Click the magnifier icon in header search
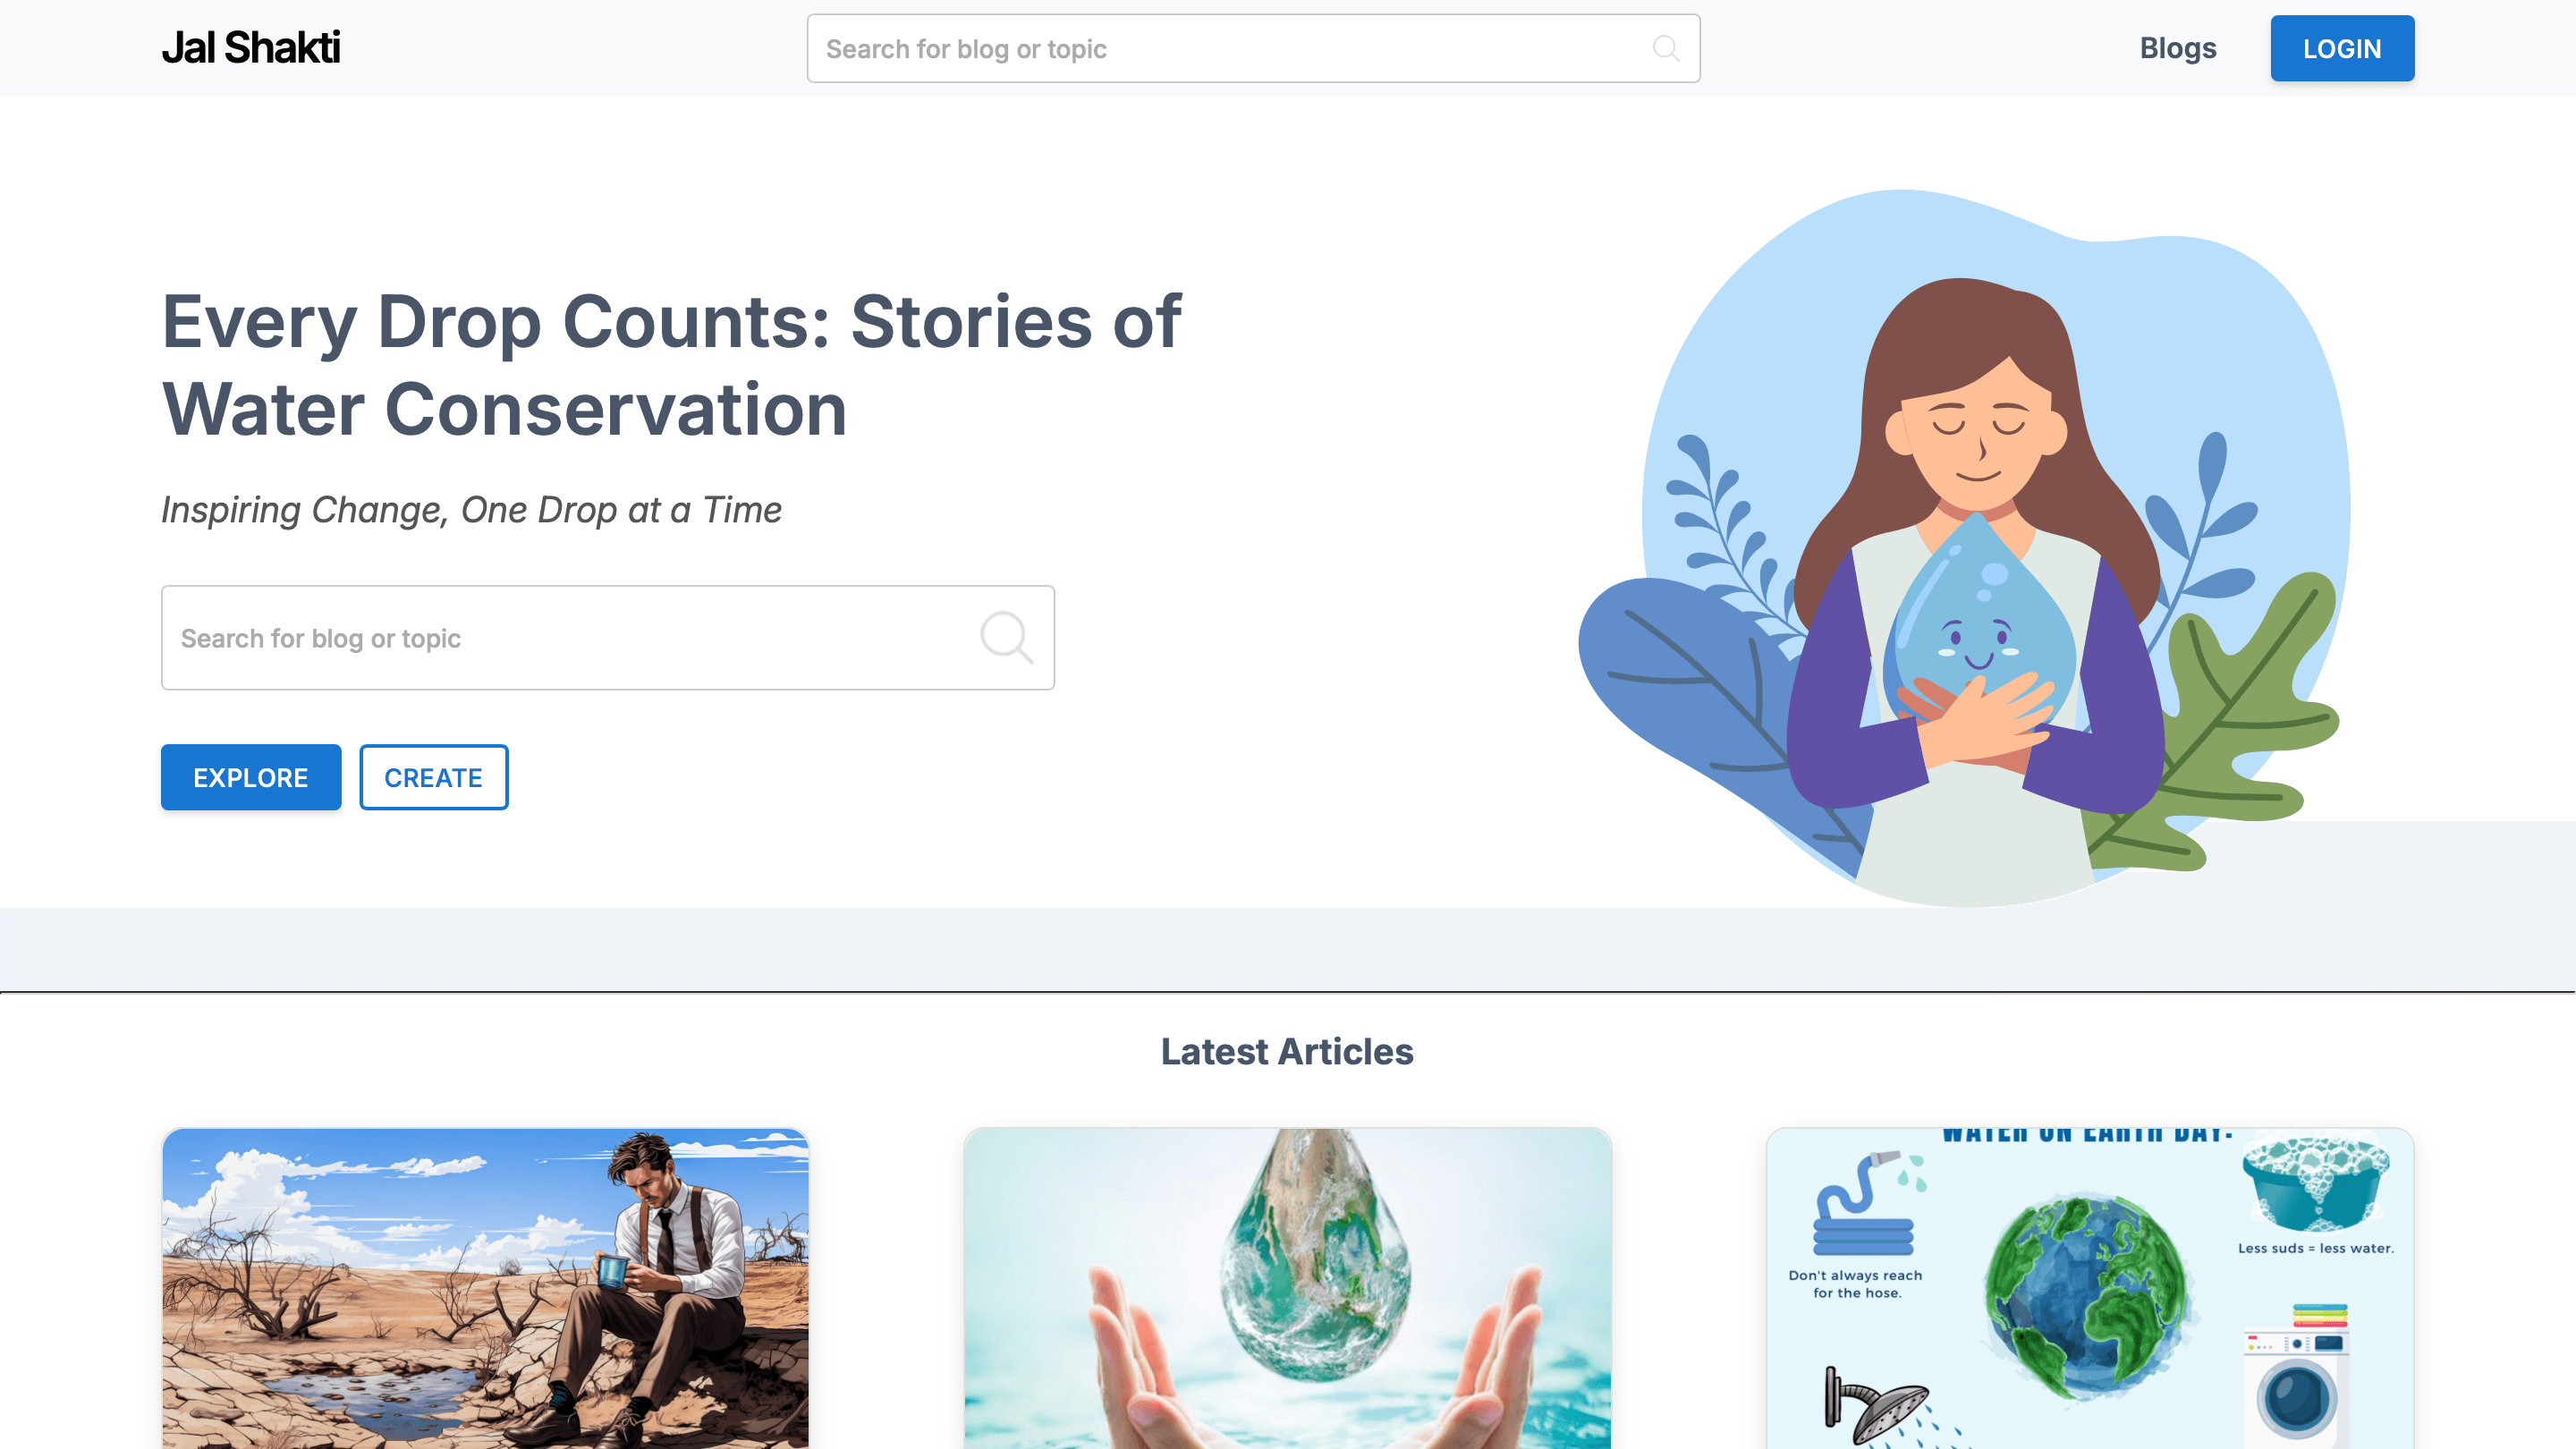Image resolution: width=2576 pixels, height=1449 pixels. 1666,48
